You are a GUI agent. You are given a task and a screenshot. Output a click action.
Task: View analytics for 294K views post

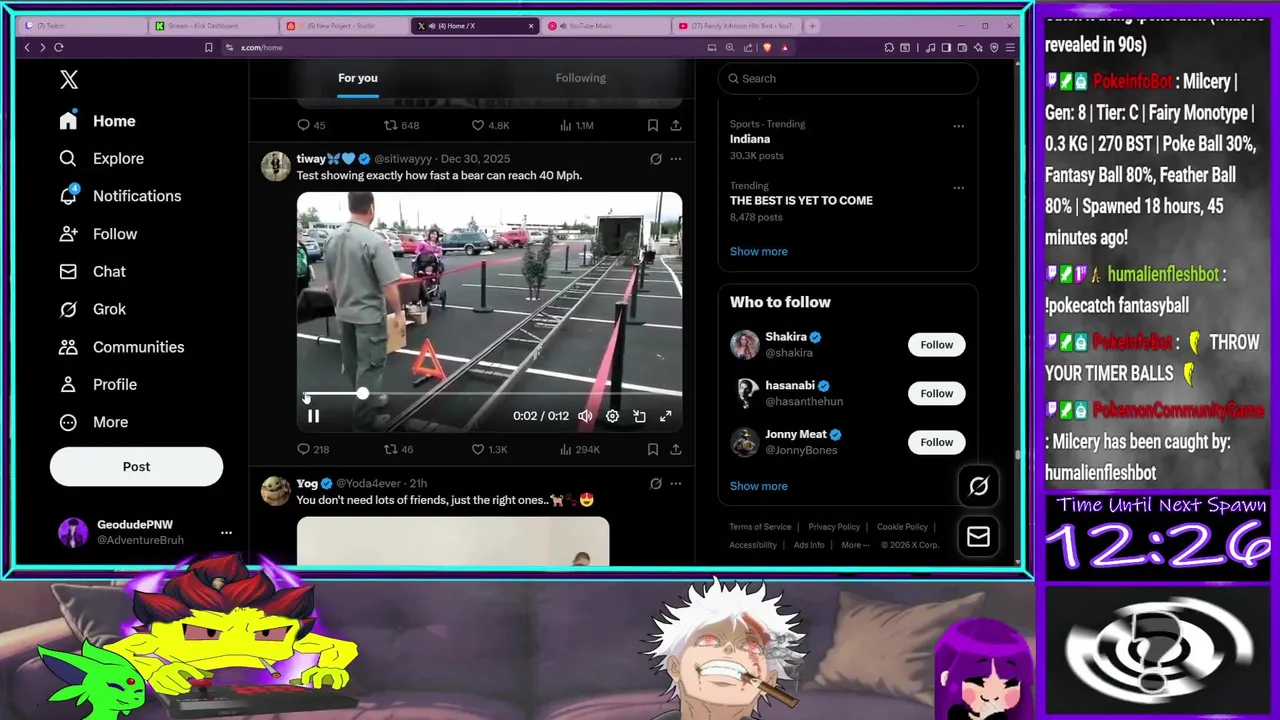pos(579,449)
